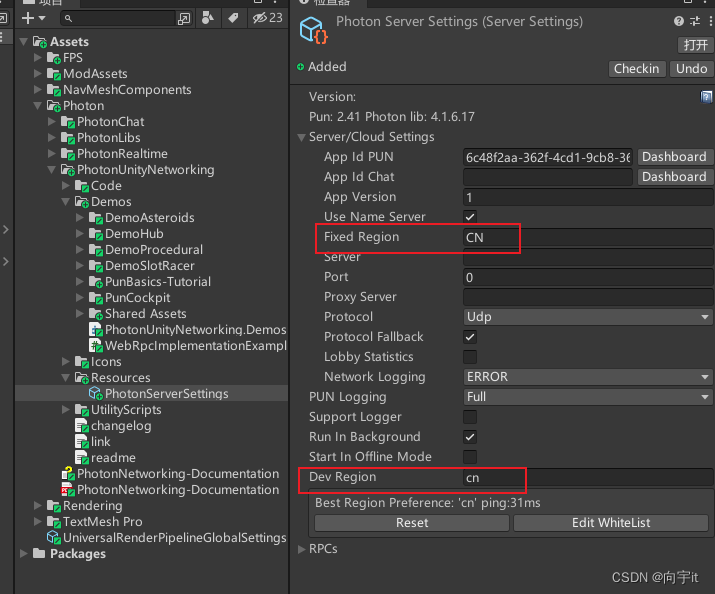Collapse the Server/Cloud Settings section
Viewport: 715px width, 594px height.
pos(301,137)
